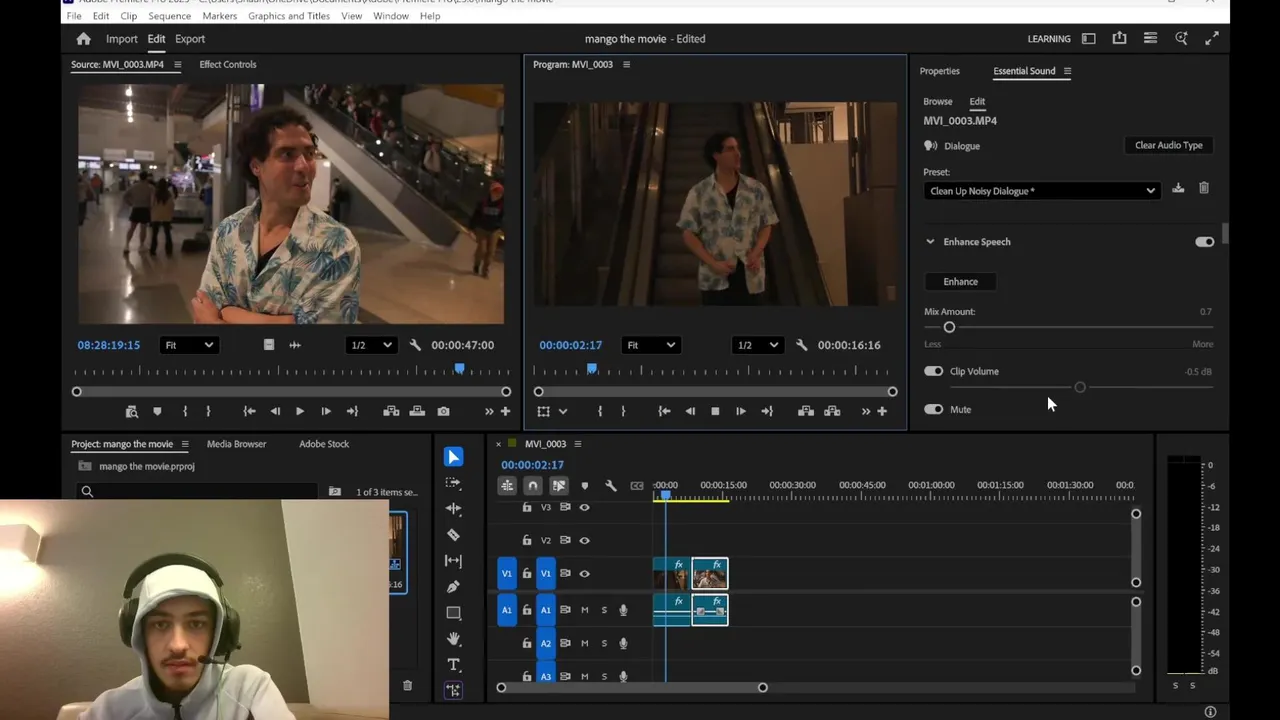Click the project search field
This screenshot has height=720, width=1280.
click(x=198, y=491)
